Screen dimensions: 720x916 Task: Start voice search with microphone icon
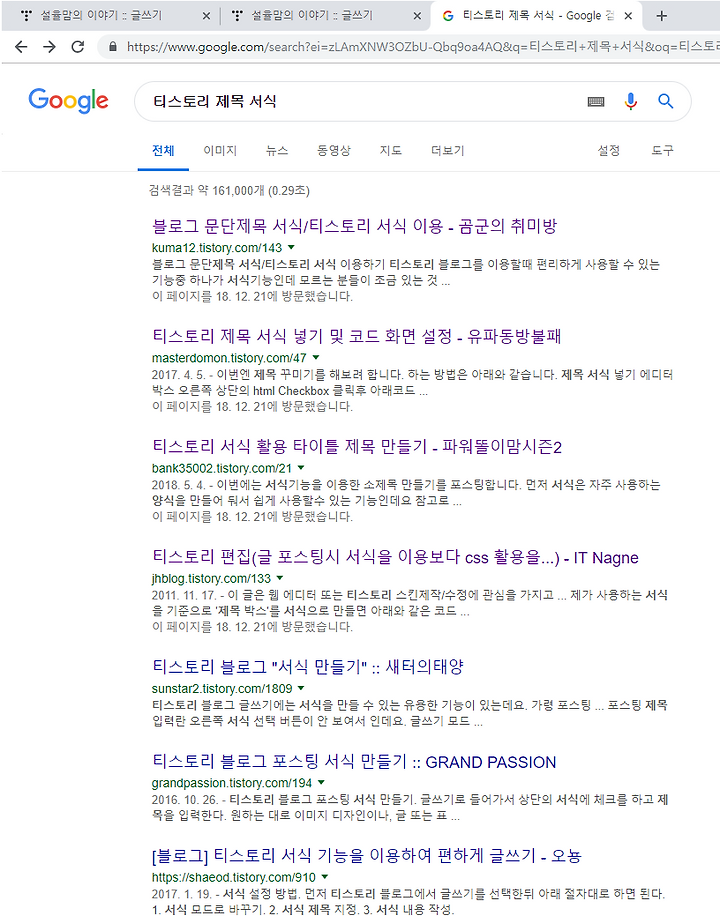[x=630, y=102]
